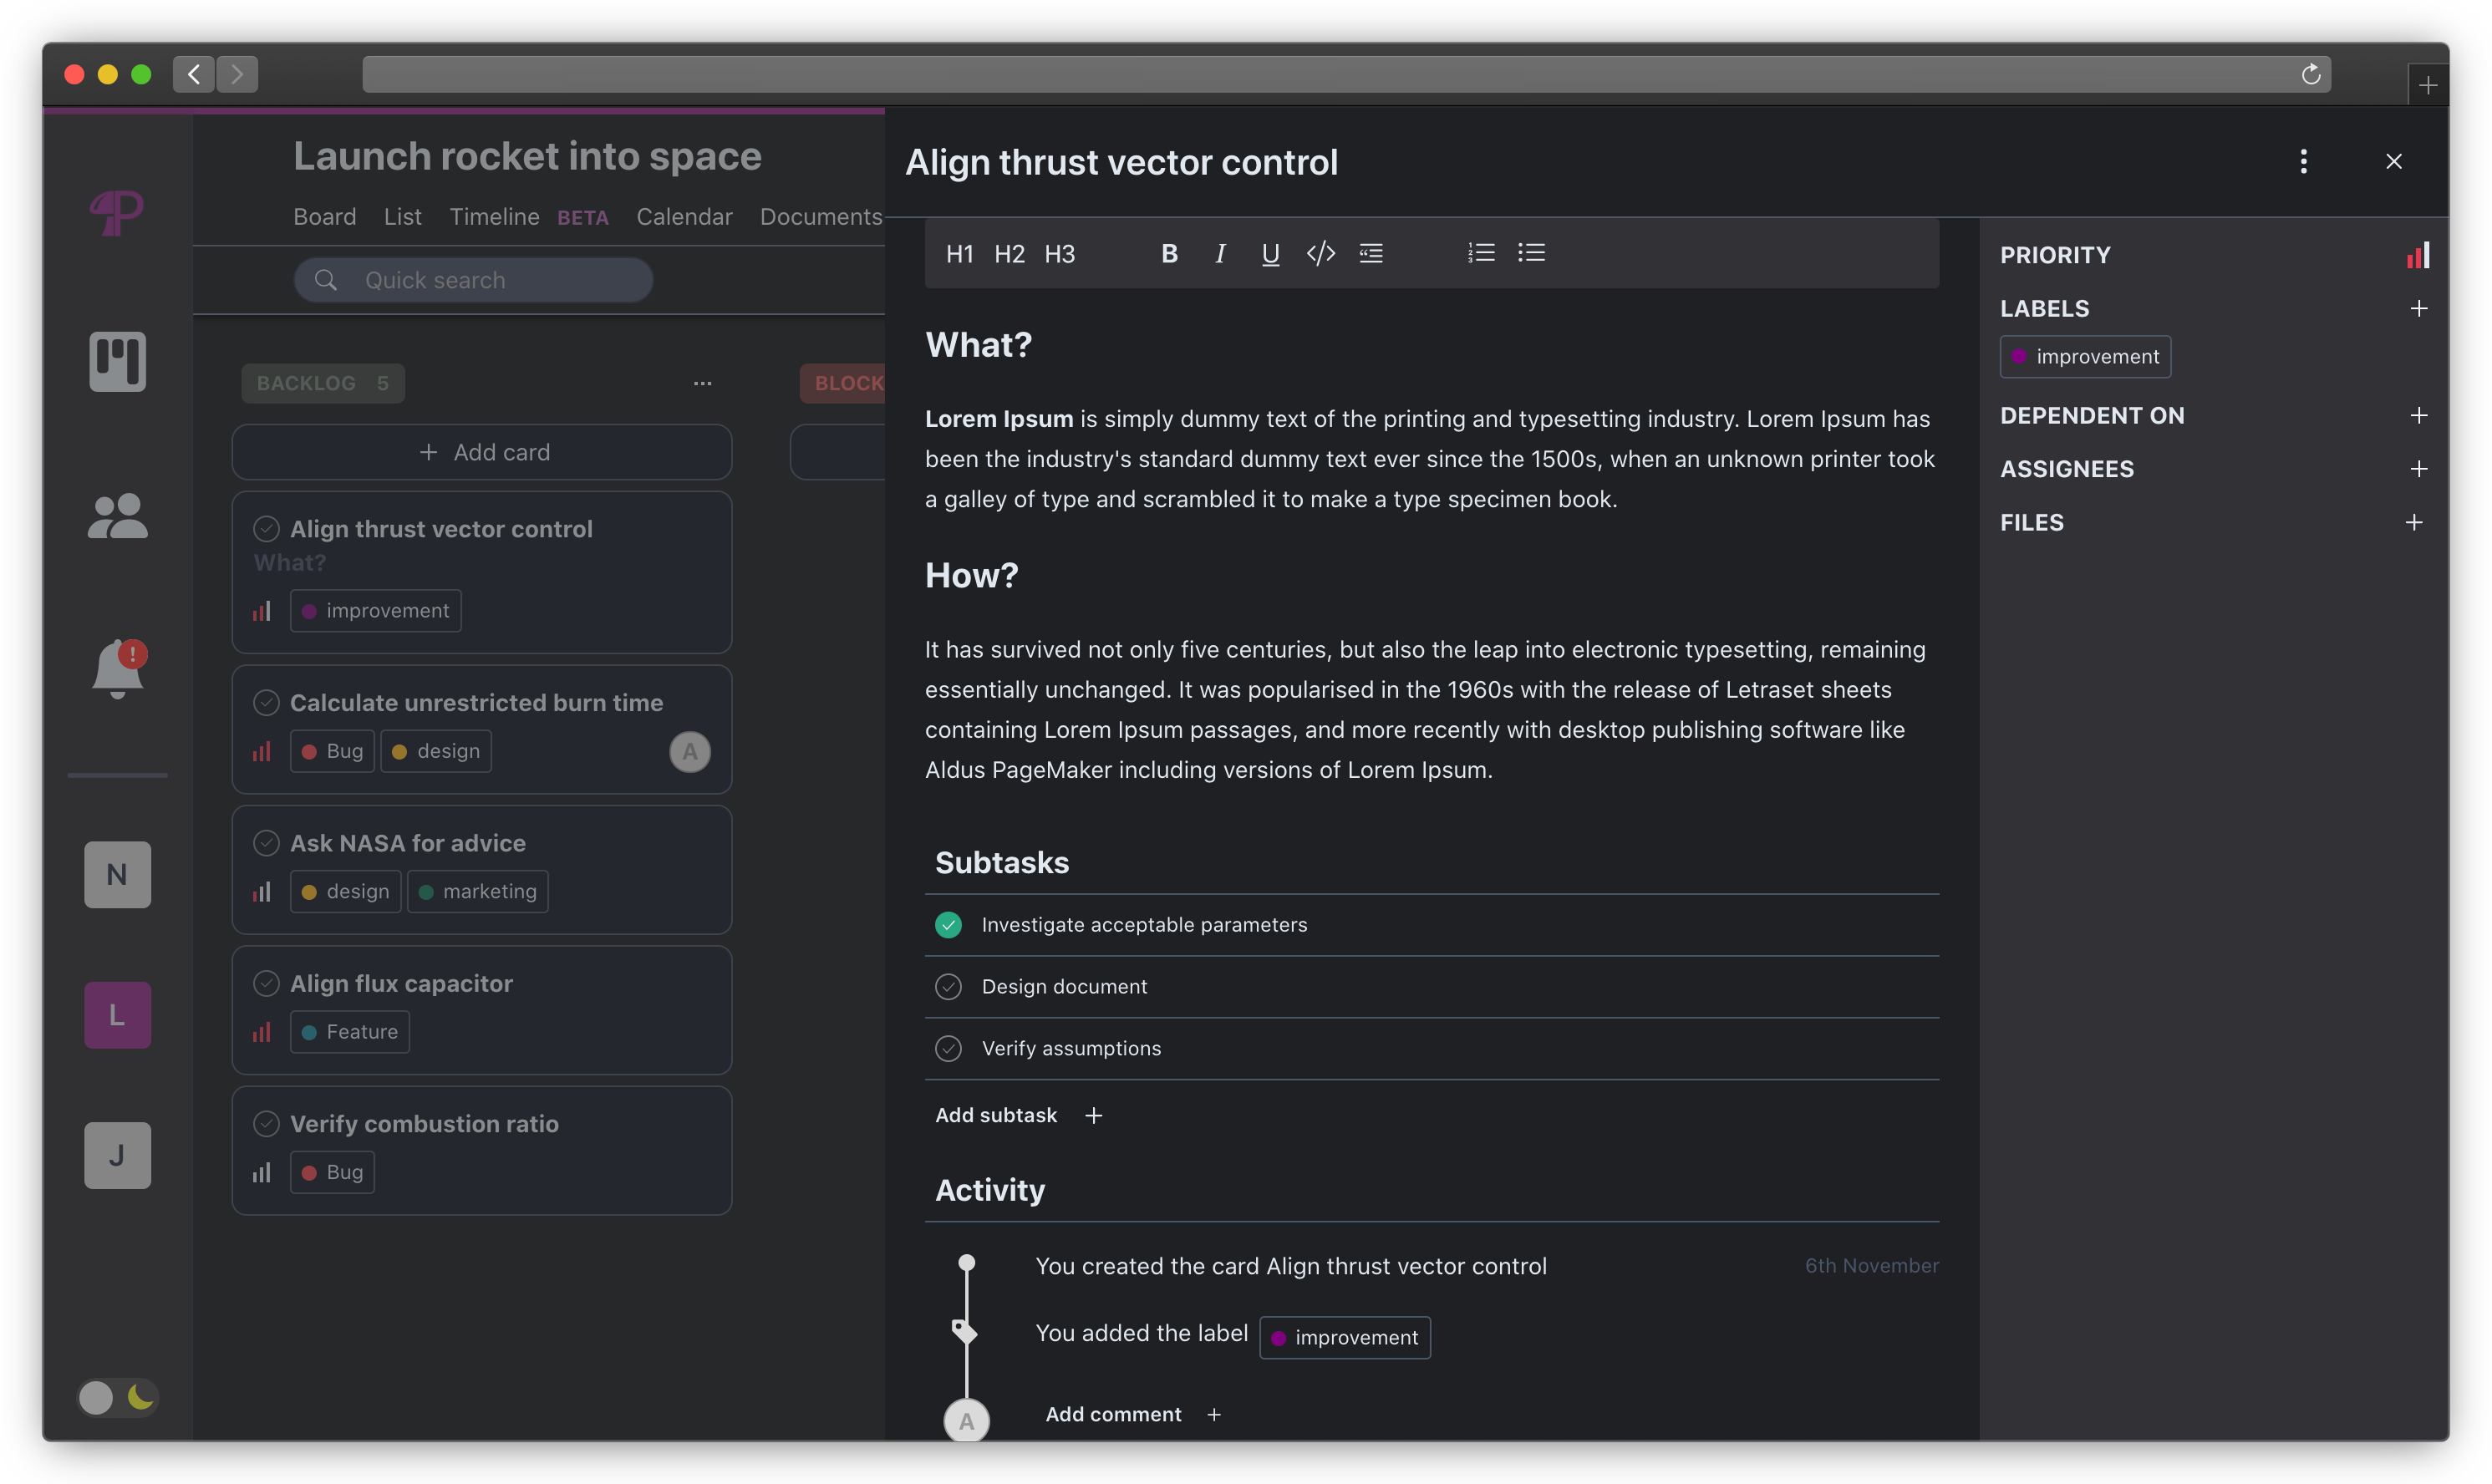Add a new label with plus

(2418, 309)
